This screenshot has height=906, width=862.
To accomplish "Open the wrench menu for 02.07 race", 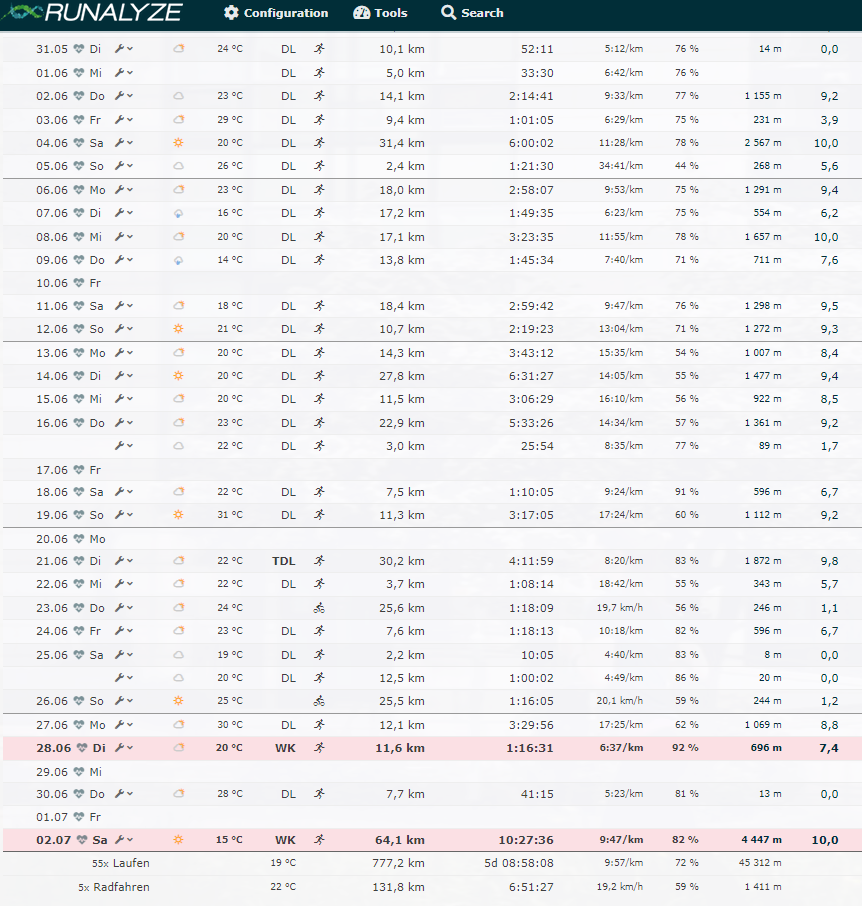I will pyautogui.click(x=124, y=840).
